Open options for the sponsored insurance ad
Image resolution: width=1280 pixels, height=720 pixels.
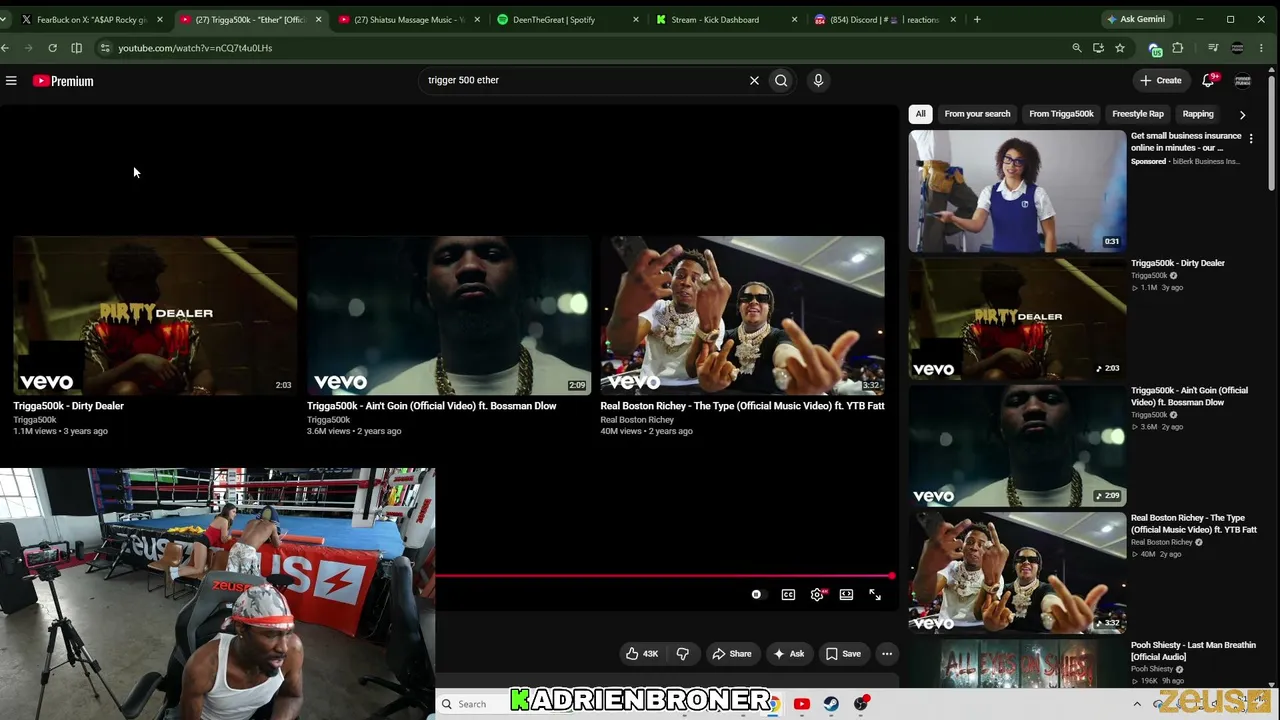1250,139
